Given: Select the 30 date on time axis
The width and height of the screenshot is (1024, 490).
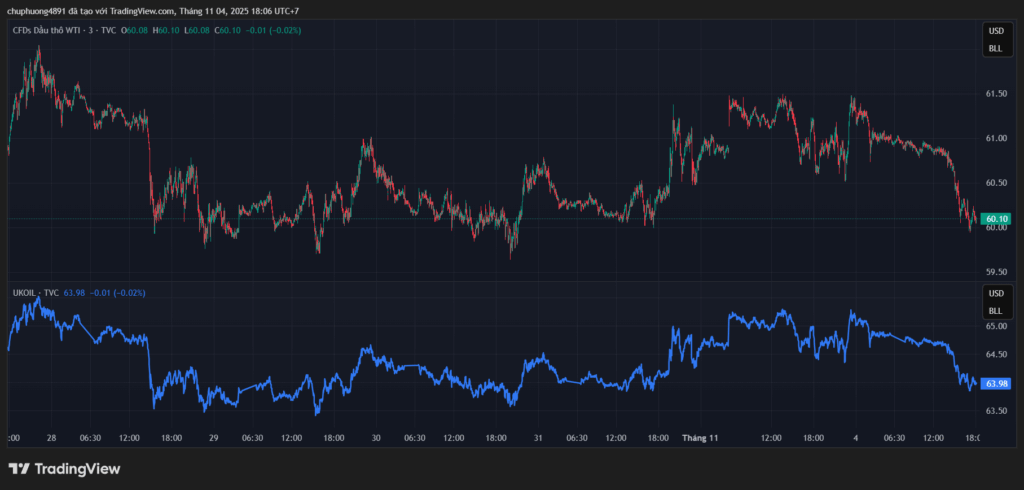Looking at the screenshot, I should tap(376, 438).
